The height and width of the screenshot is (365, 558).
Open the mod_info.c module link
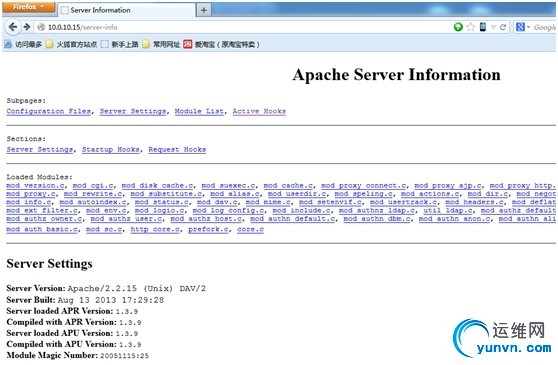coord(29,202)
